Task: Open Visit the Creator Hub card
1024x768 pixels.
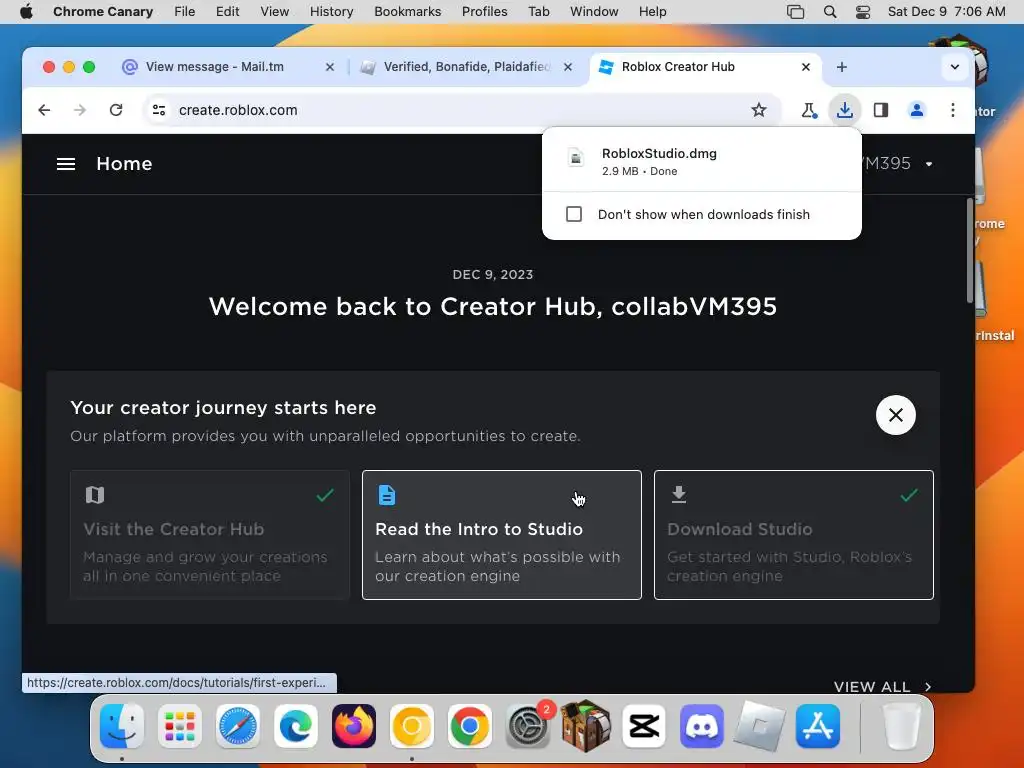Action: pos(210,535)
